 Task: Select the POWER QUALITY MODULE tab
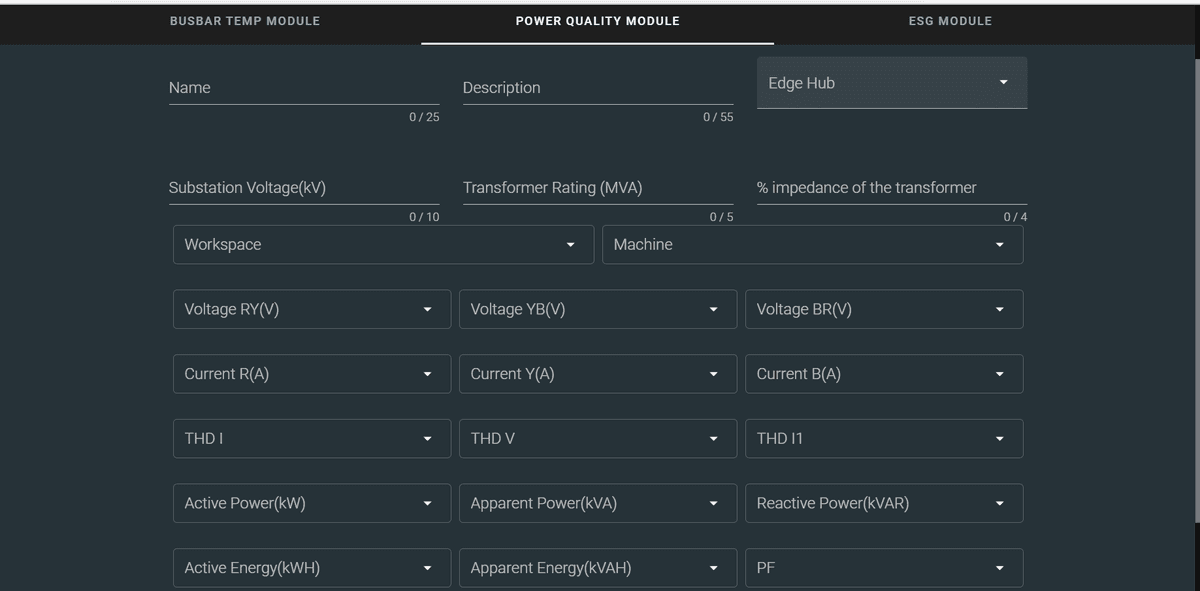pos(597,20)
